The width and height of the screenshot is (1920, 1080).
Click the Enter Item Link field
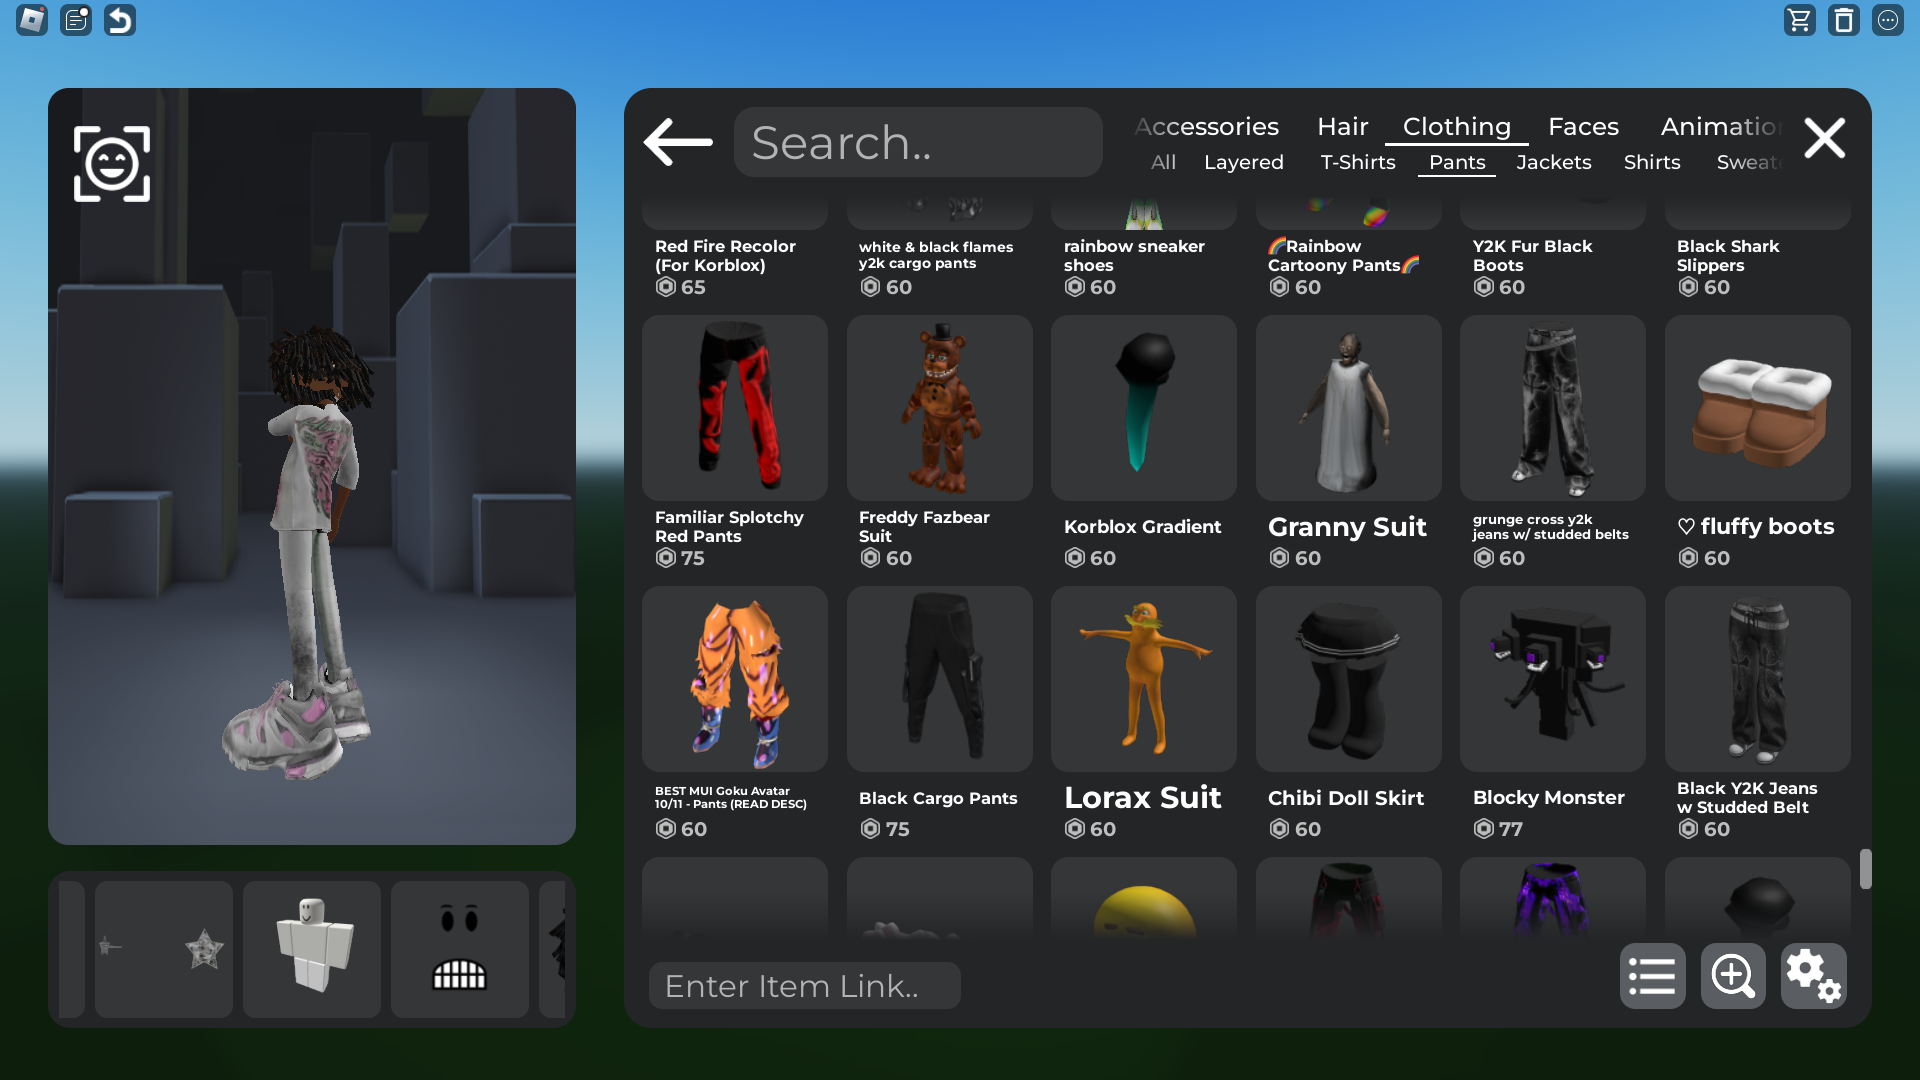pyautogui.click(x=805, y=986)
